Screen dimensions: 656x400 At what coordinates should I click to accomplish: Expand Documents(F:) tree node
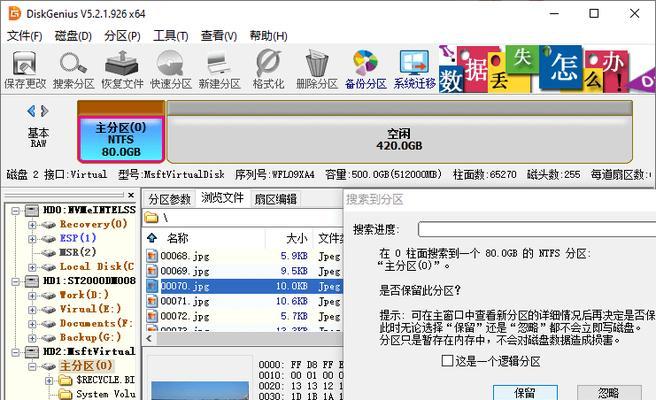[32, 324]
